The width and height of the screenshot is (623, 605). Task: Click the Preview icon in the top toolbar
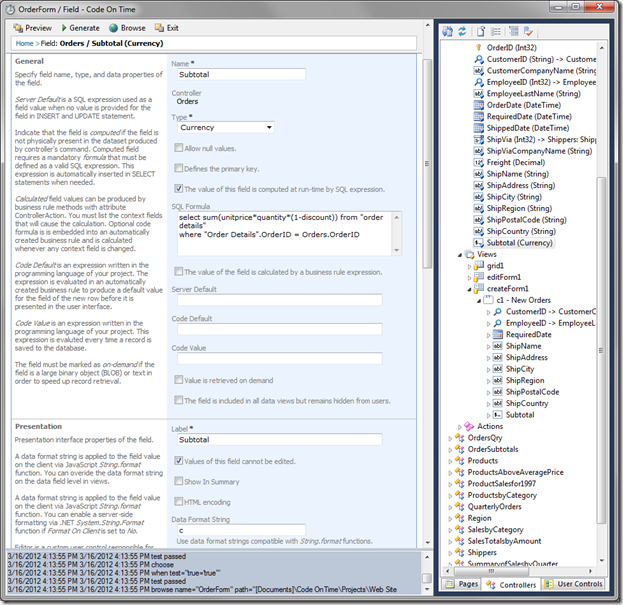[17, 28]
